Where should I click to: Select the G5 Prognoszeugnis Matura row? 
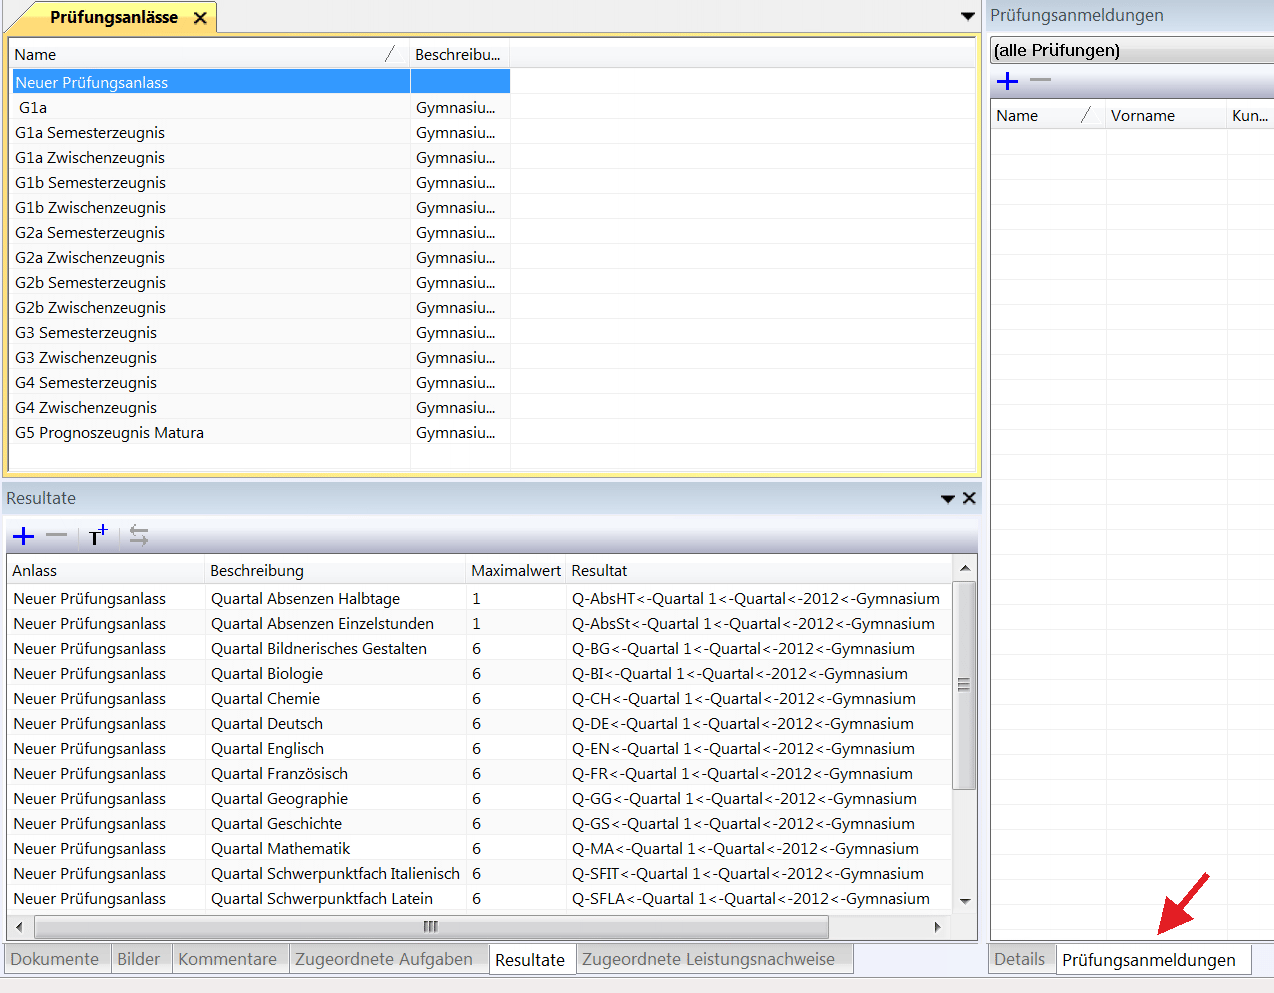110,433
